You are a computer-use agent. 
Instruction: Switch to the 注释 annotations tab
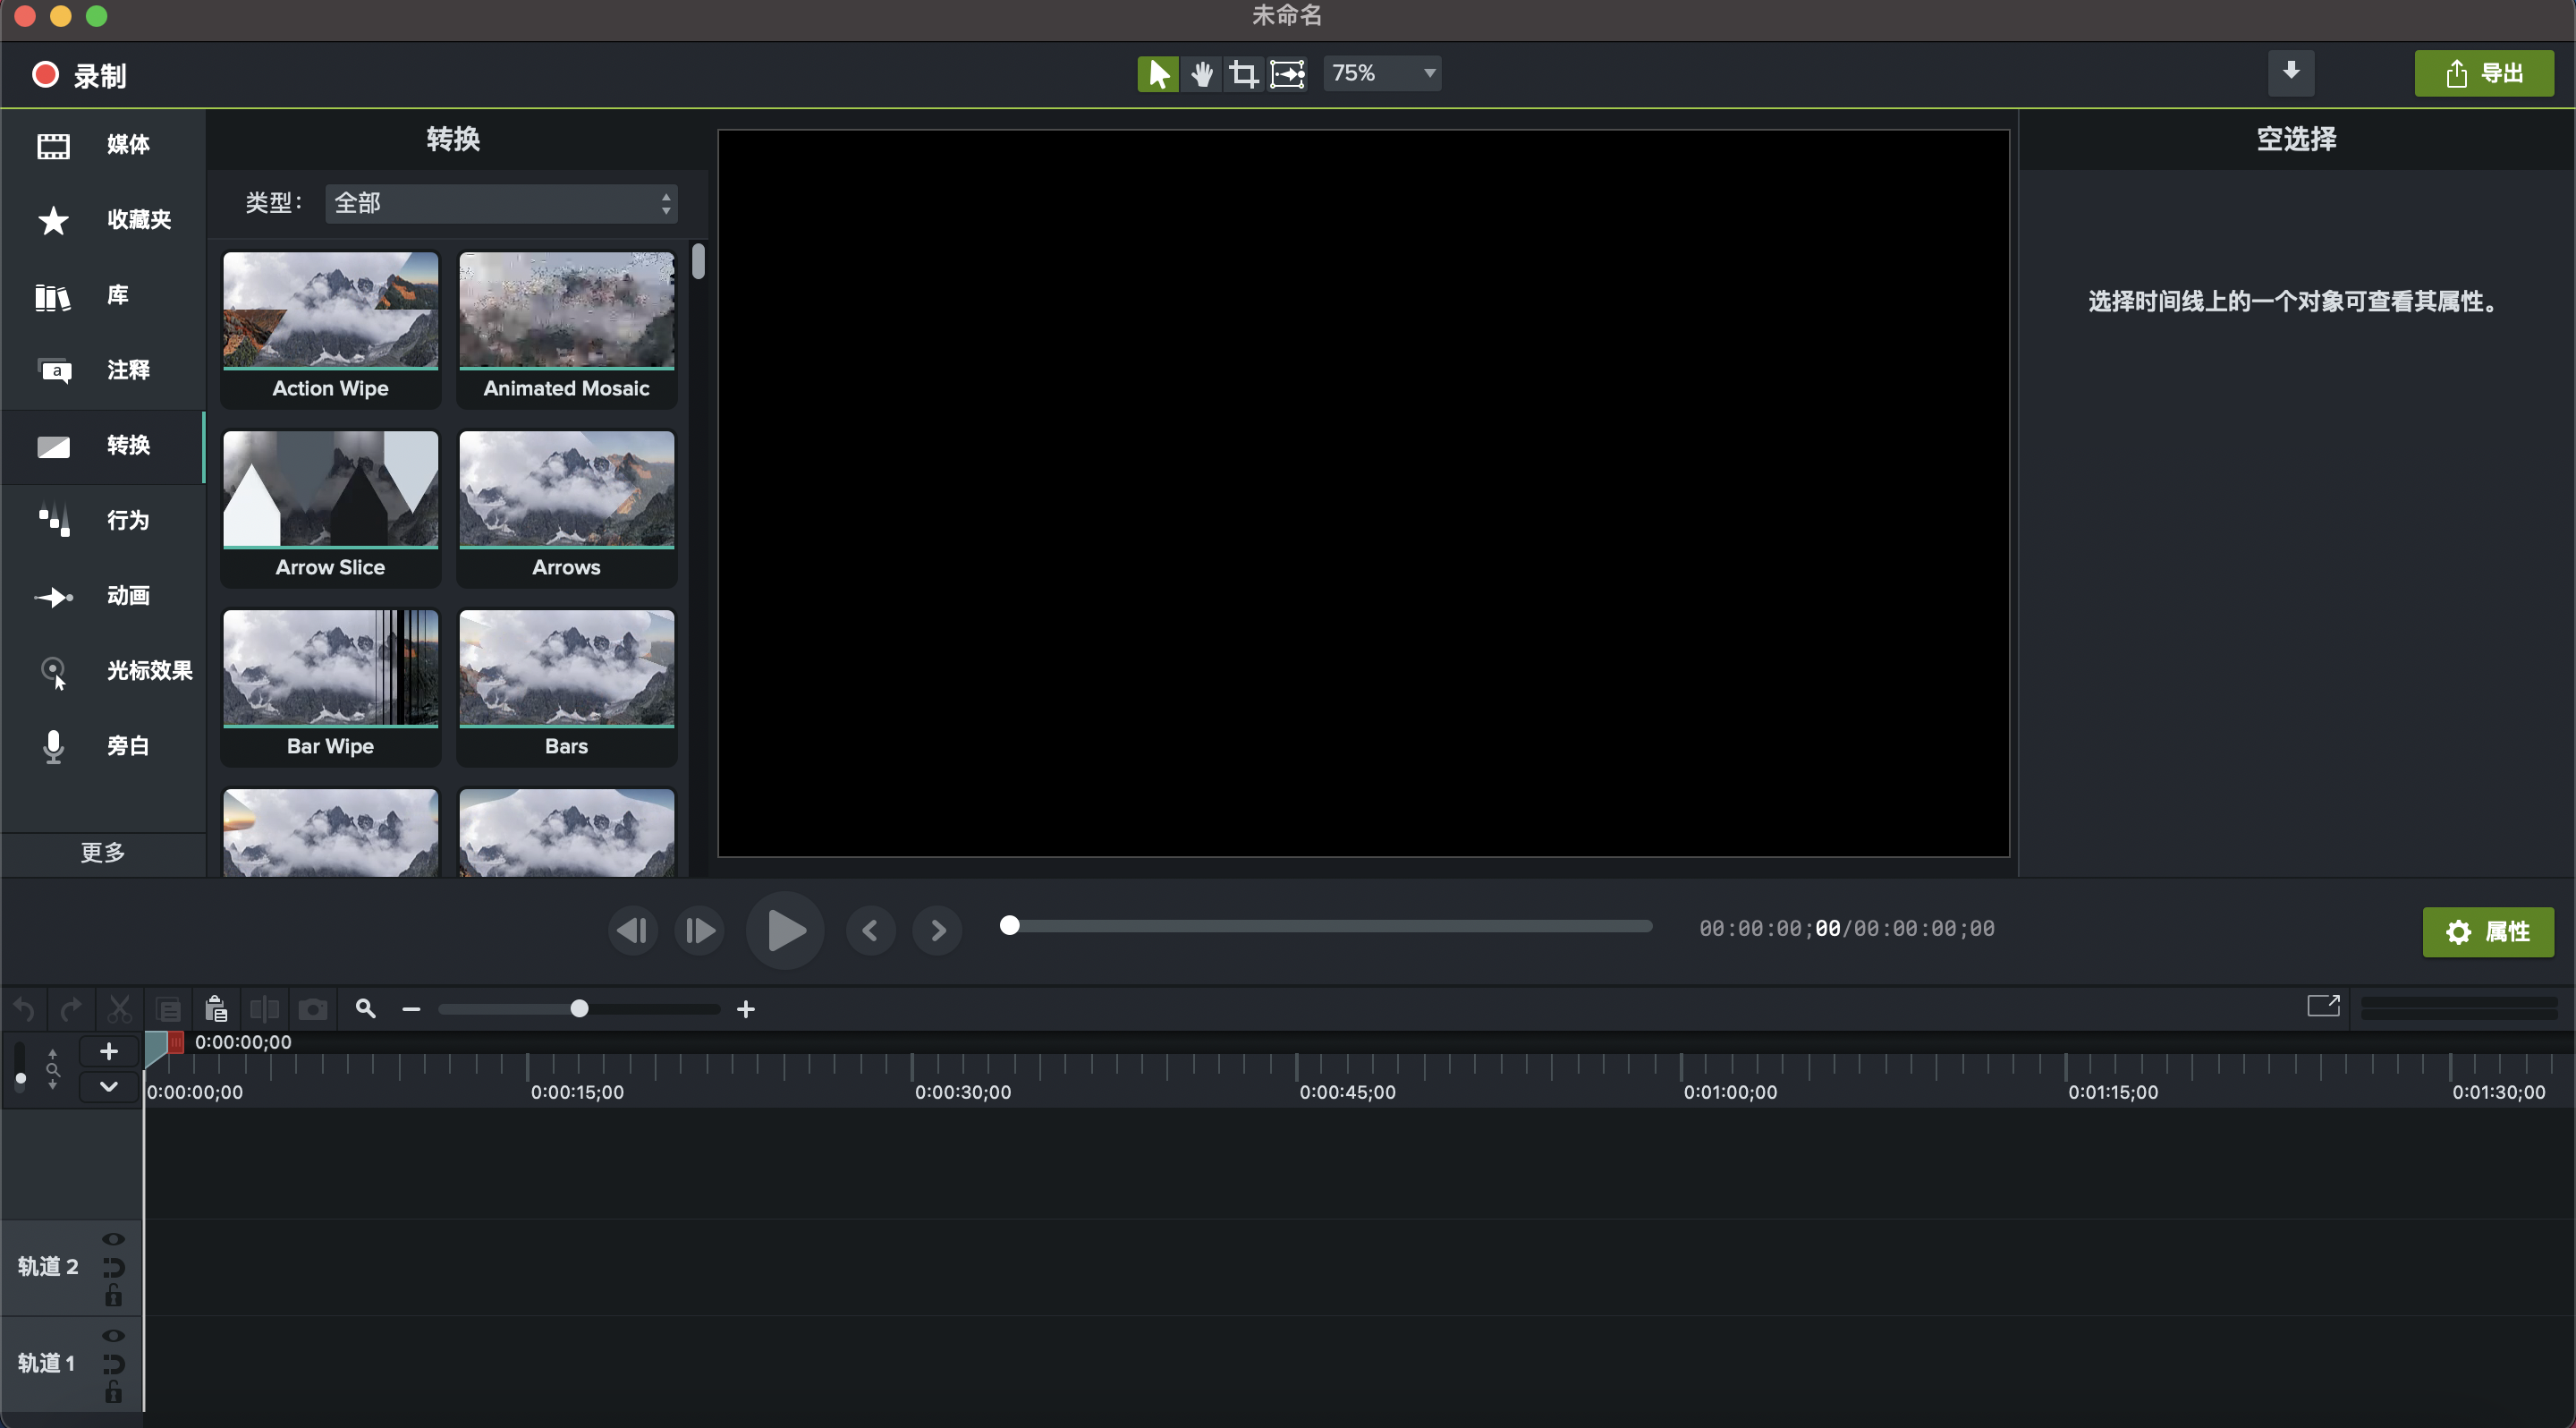pyautogui.click(x=103, y=370)
